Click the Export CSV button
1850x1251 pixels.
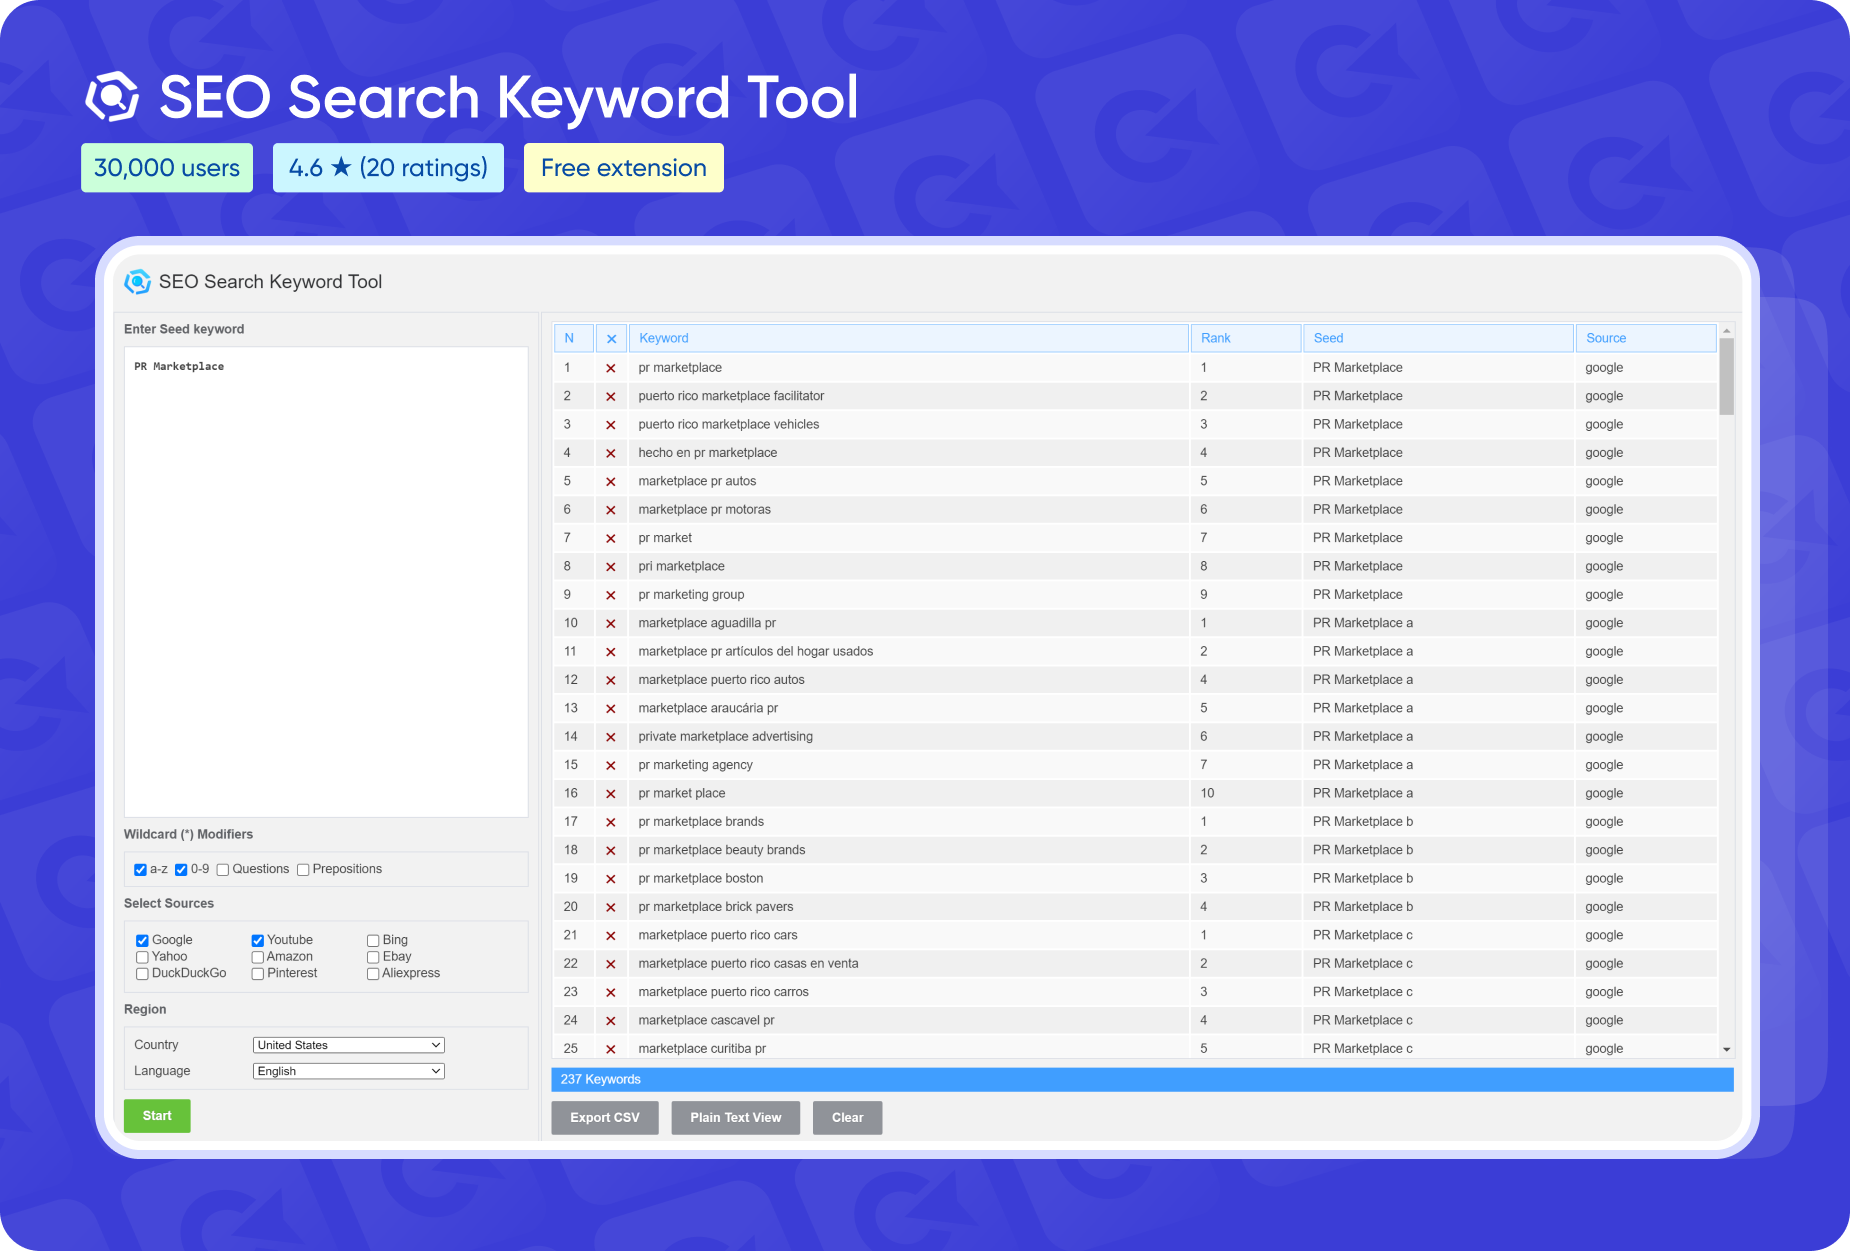pyautogui.click(x=604, y=1117)
